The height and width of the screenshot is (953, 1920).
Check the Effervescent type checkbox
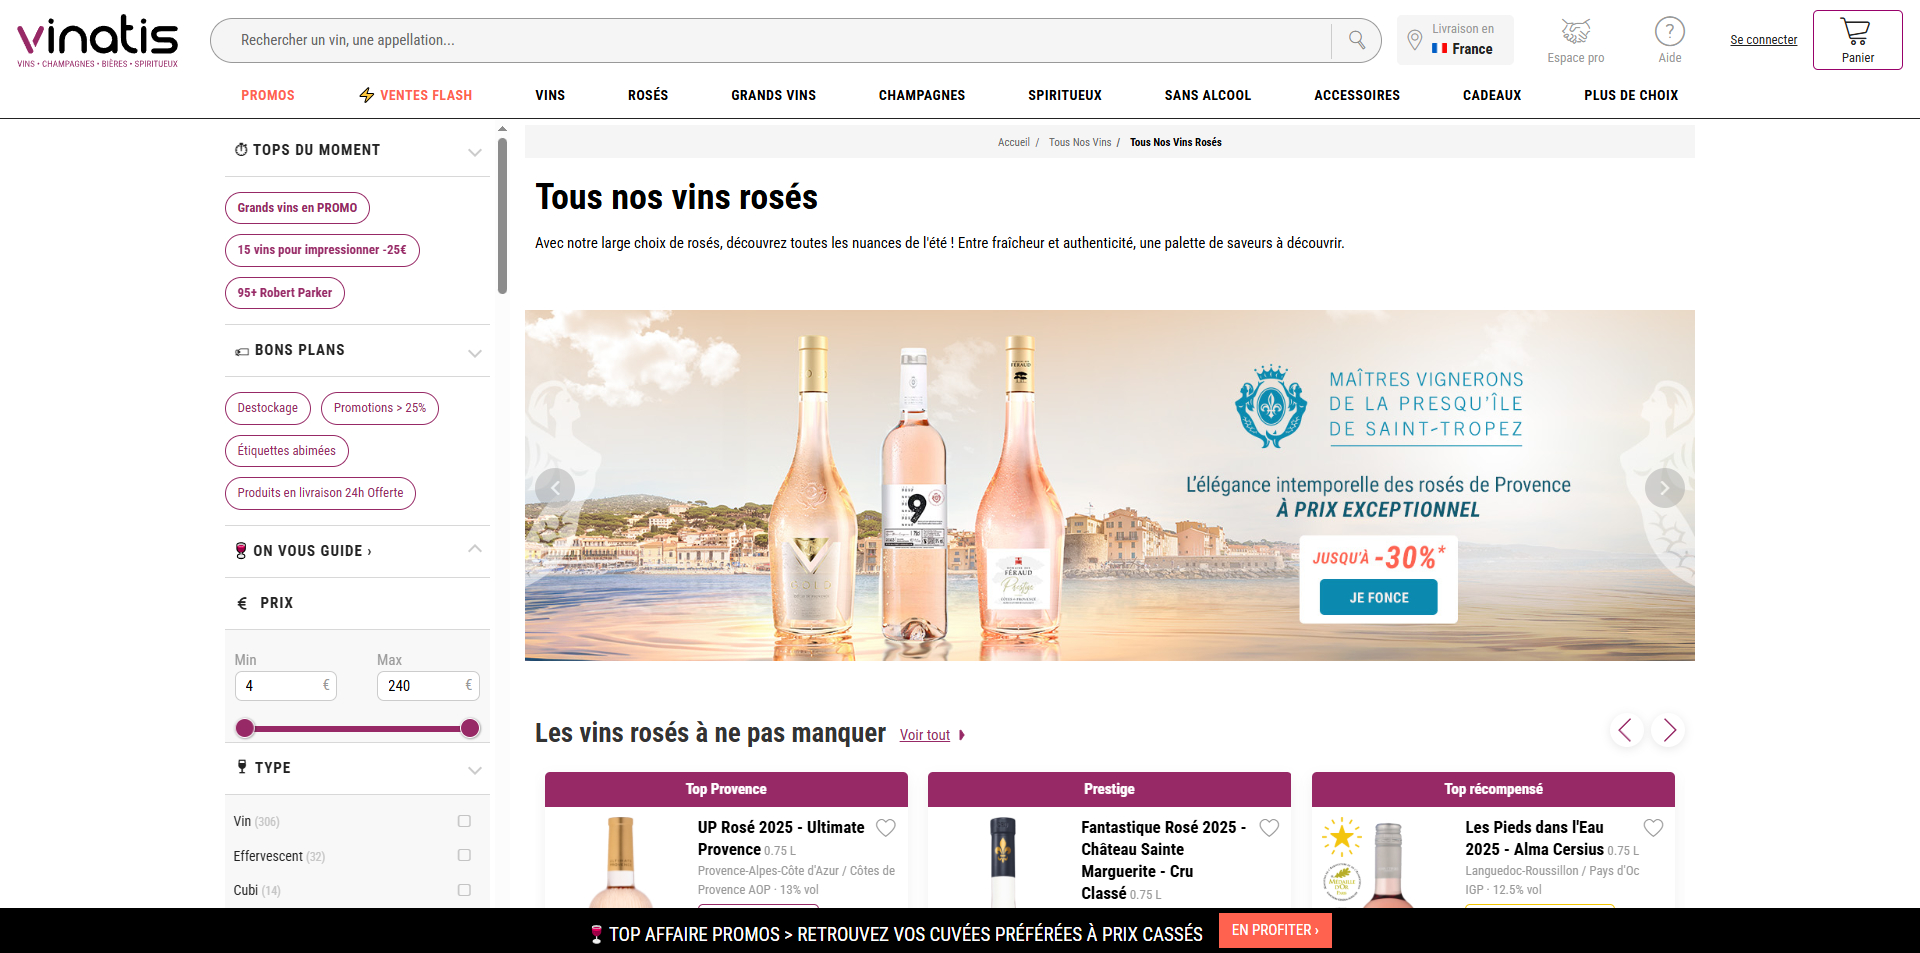click(464, 856)
